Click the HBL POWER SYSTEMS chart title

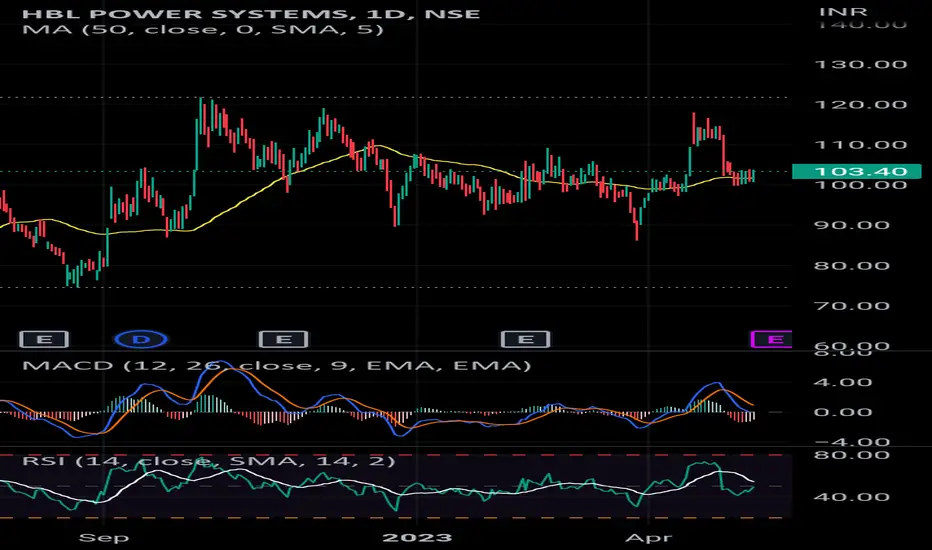[251, 13]
